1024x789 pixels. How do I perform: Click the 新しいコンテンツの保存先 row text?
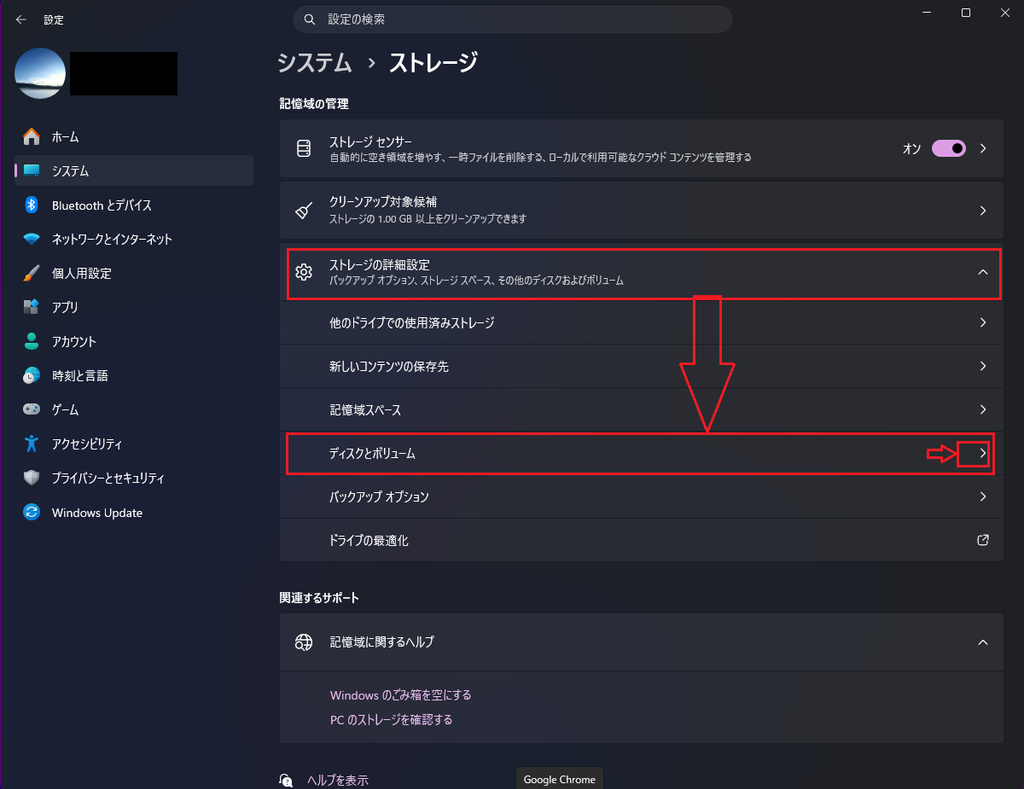point(389,366)
